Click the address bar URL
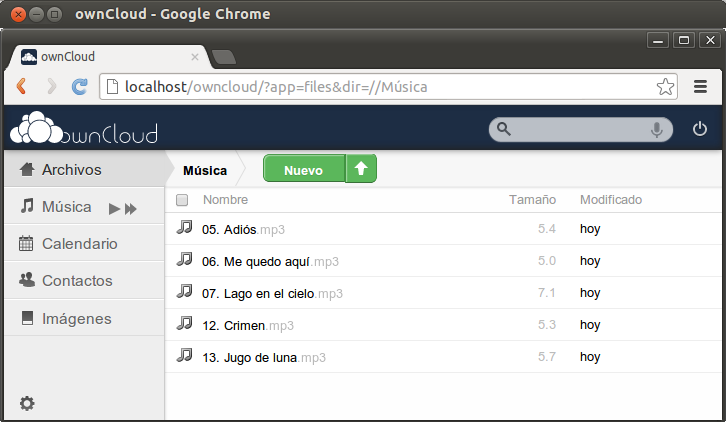726x422 pixels. click(276, 87)
